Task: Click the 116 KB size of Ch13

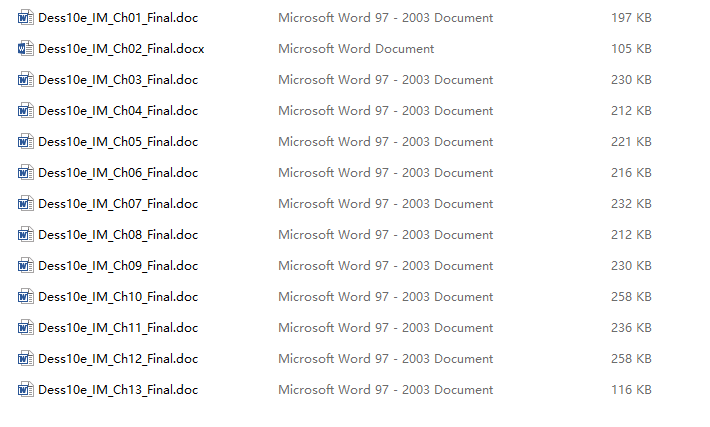Action: [631, 390]
